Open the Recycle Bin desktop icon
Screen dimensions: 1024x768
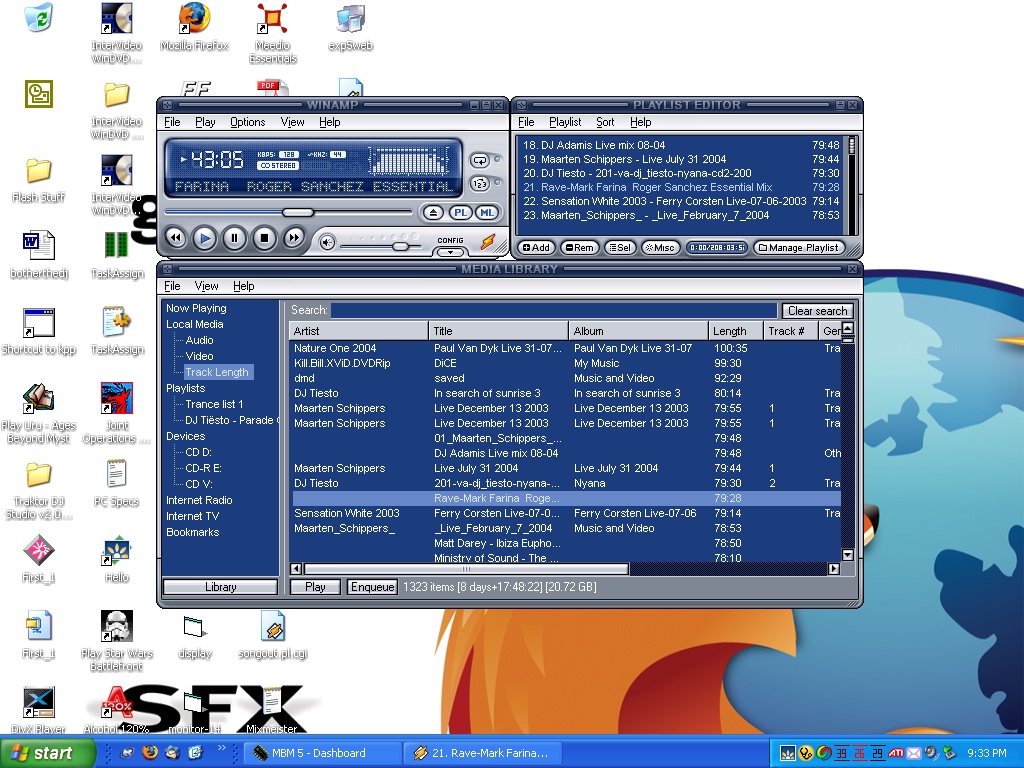[39, 17]
